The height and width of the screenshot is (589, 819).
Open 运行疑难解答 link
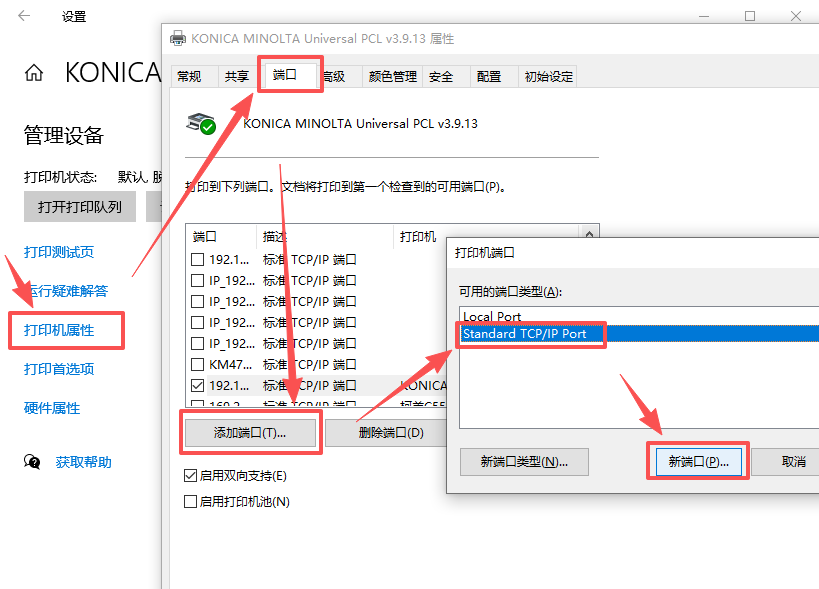(68, 291)
